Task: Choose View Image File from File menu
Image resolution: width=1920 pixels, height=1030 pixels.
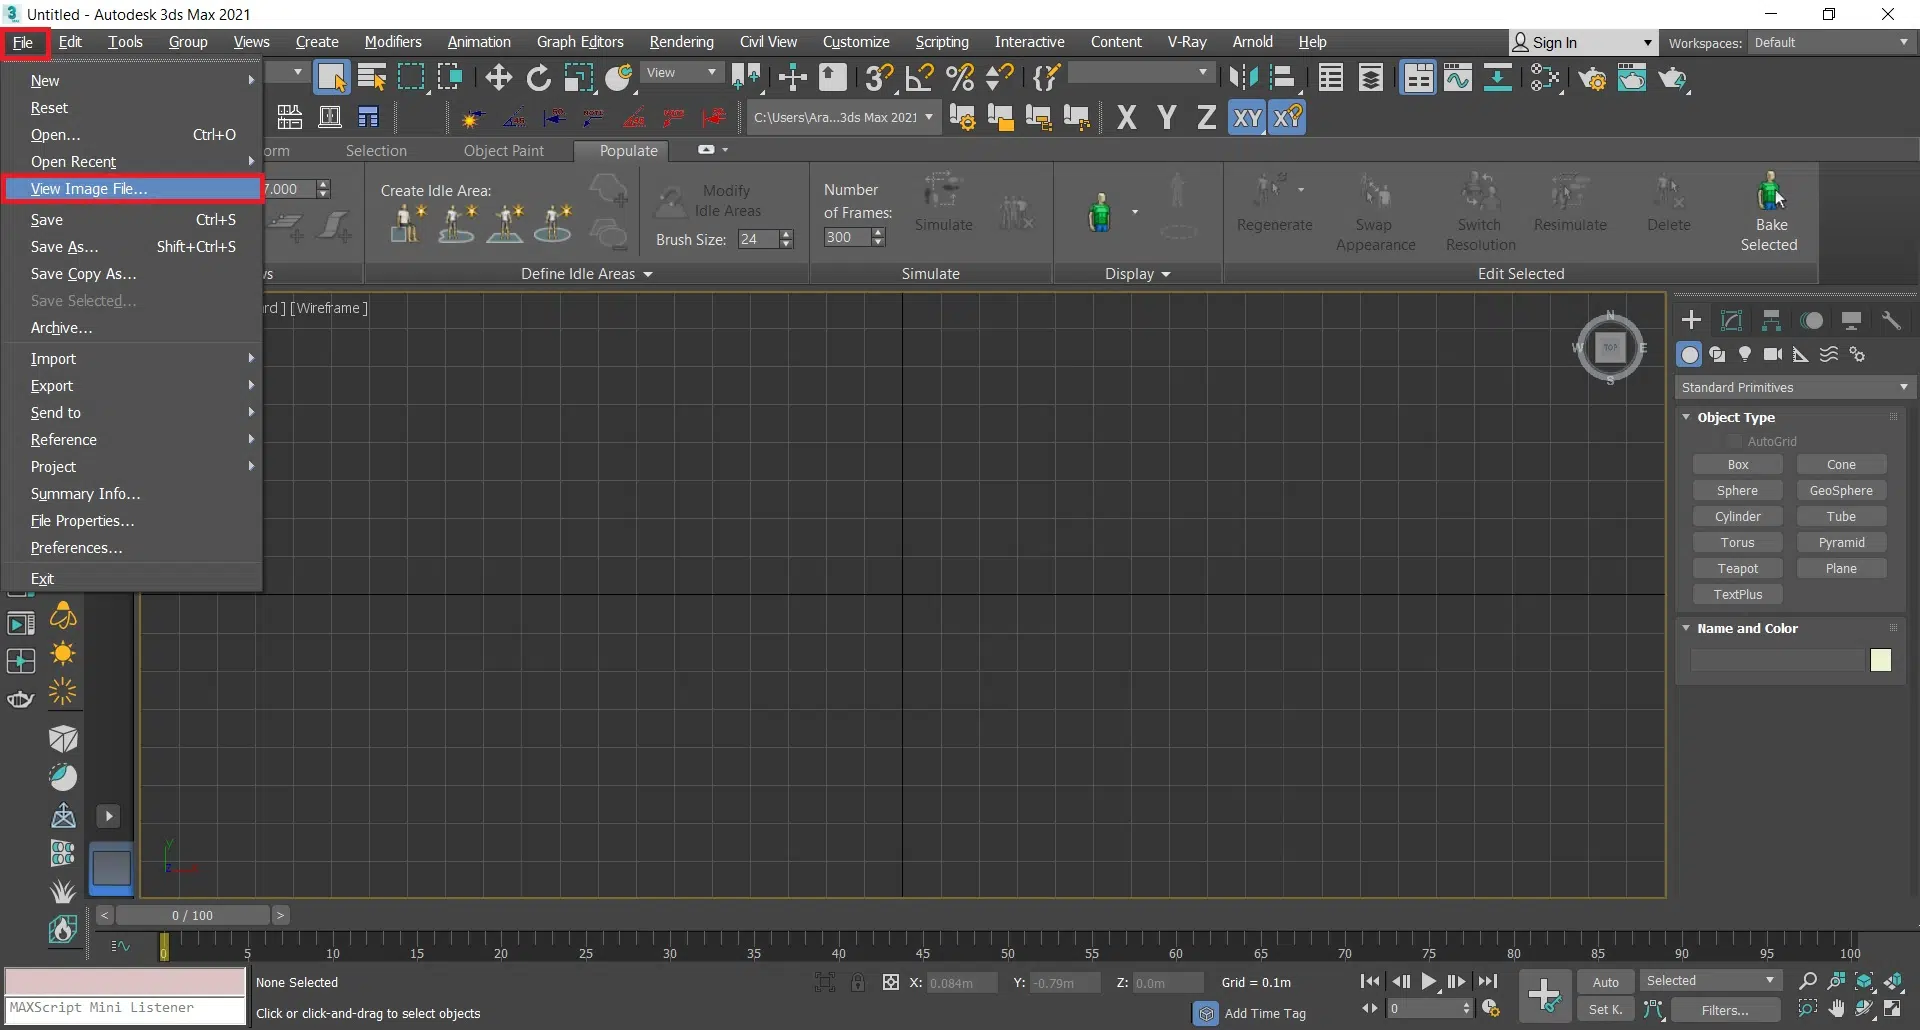Action: pos(89,188)
